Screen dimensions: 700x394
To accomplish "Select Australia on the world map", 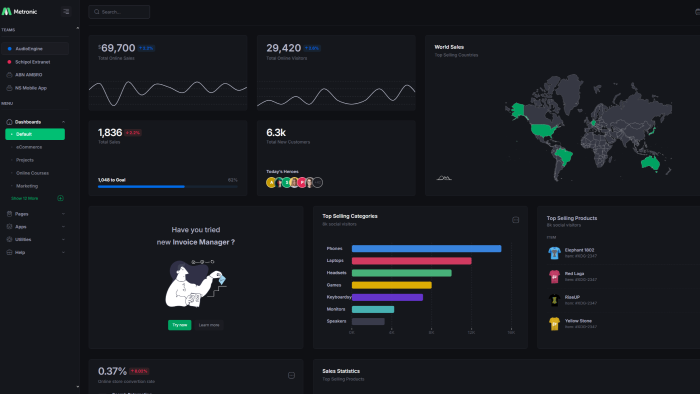I will tap(650, 162).
